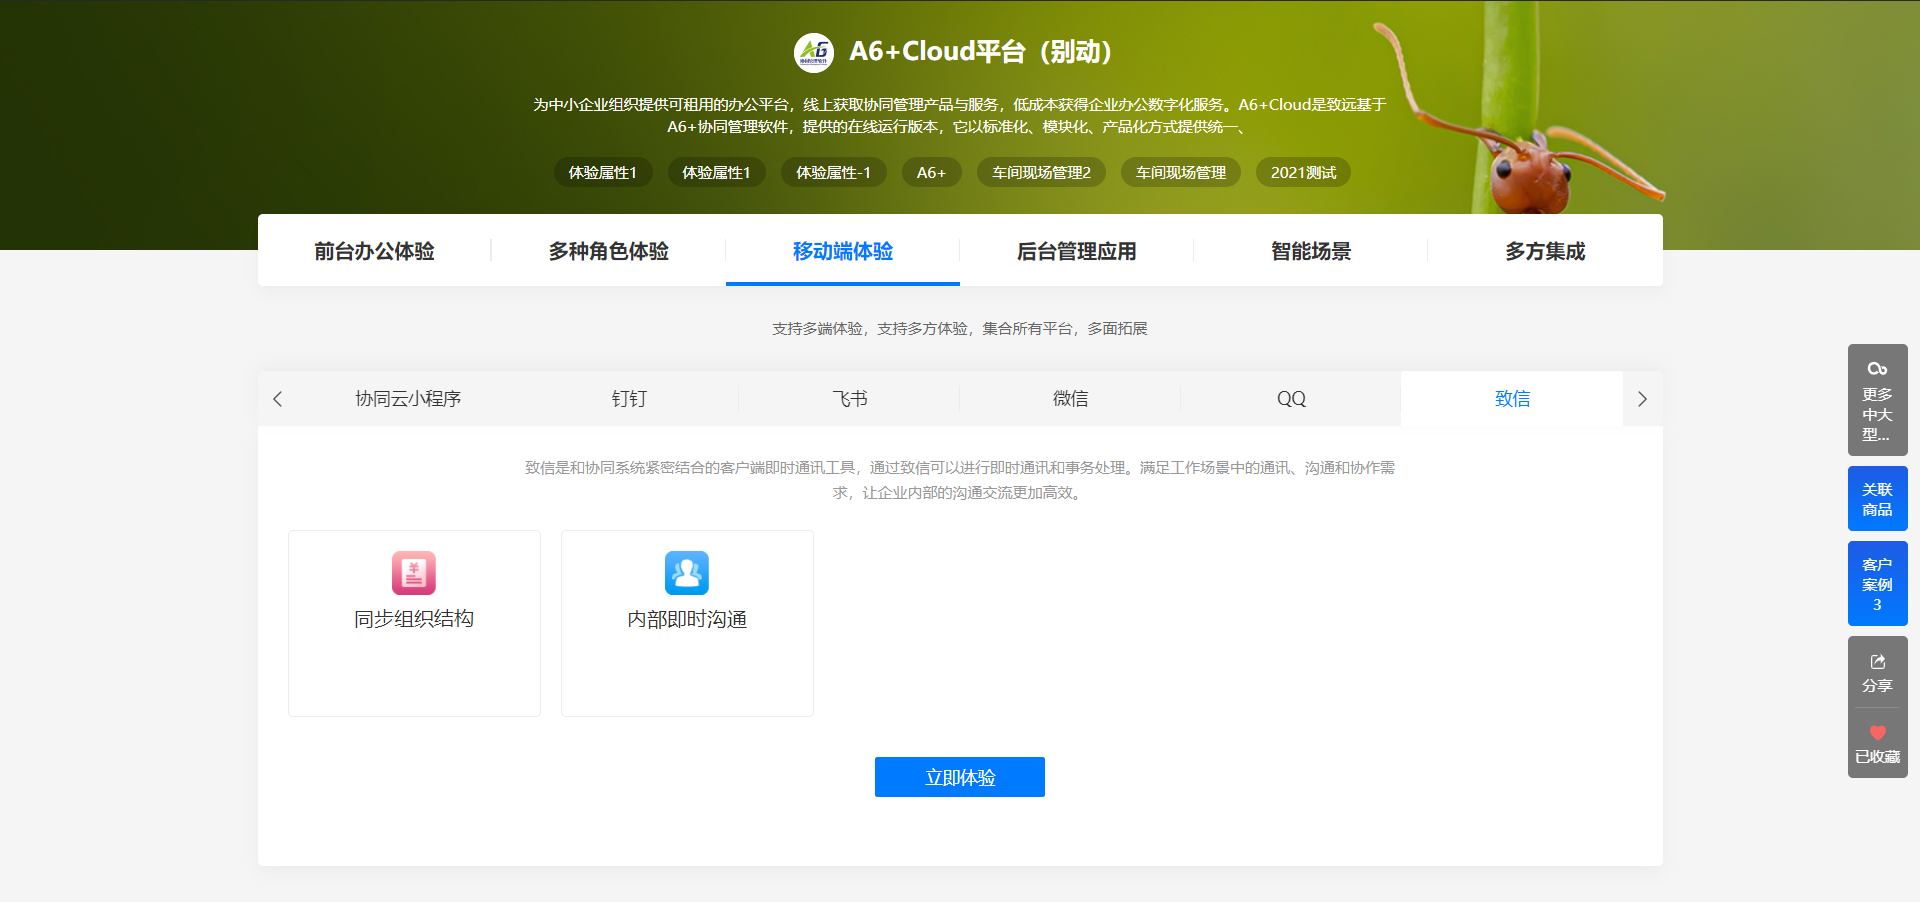Screen dimensions: 1920x902
Task: Click the 更多中大型... side text
Action: click(1877, 414)
